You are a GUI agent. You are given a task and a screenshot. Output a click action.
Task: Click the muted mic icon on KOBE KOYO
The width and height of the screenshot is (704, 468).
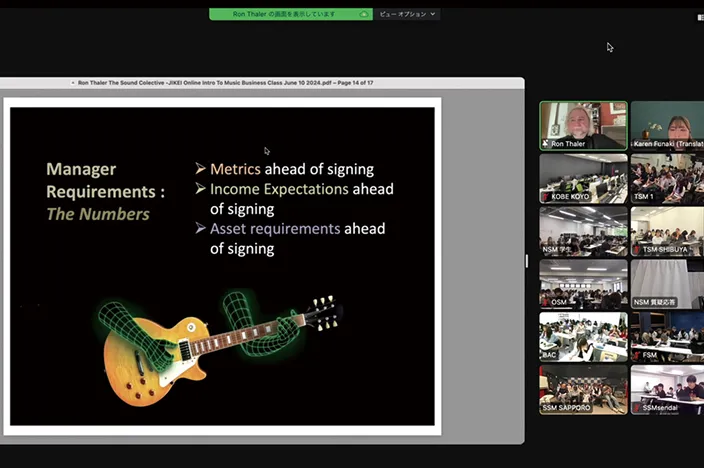546,197
